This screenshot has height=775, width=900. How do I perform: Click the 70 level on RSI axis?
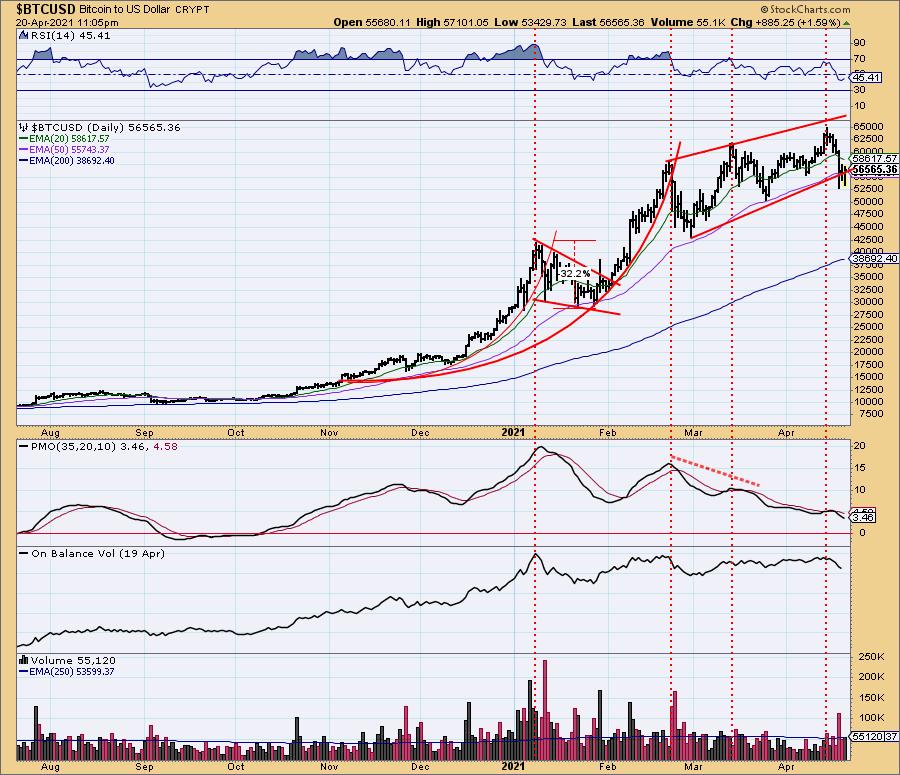(859, 59)
